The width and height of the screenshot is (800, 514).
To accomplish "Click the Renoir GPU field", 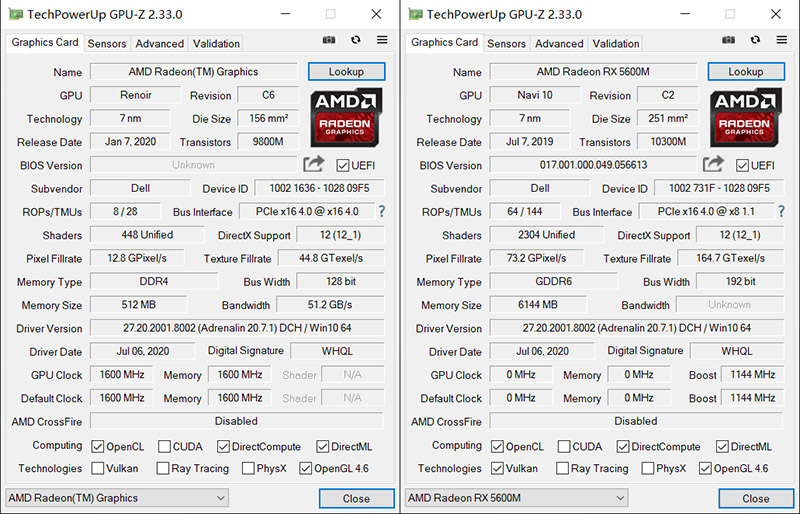I will [x=136, y=95].
